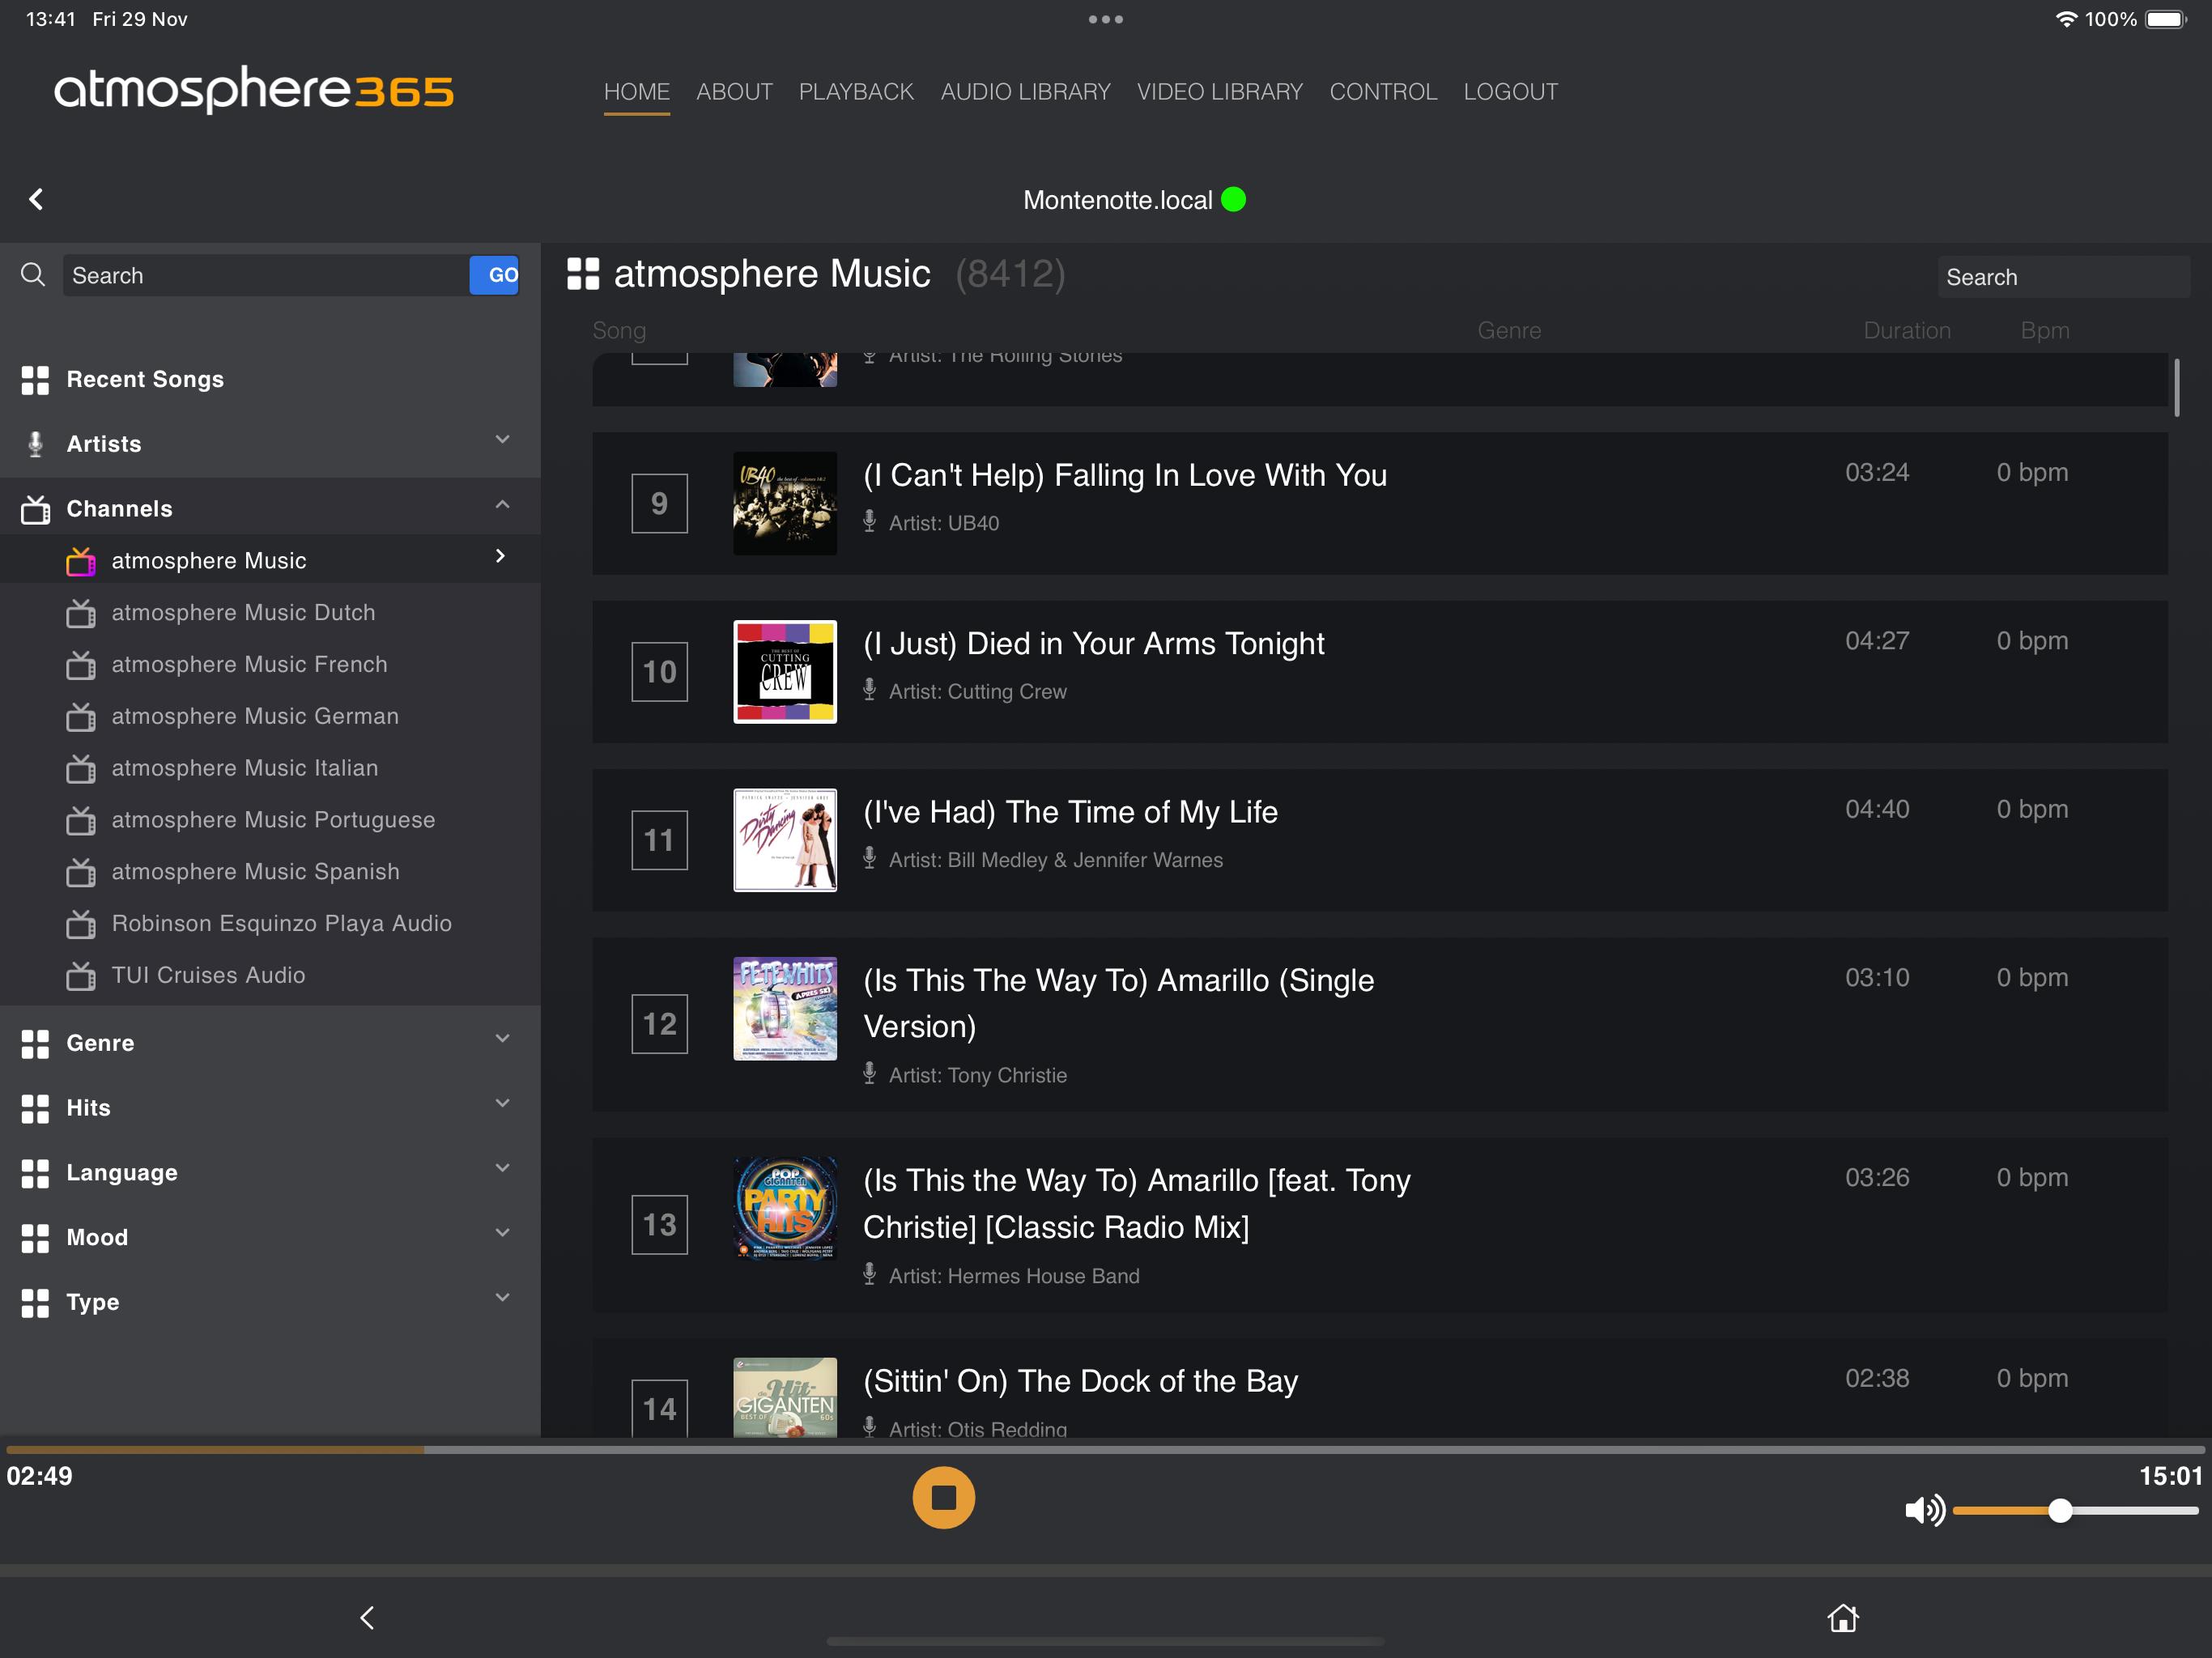2212x1658 pixels.
Task: Go to the ABOUT page
Action: [x=734, y=92]
